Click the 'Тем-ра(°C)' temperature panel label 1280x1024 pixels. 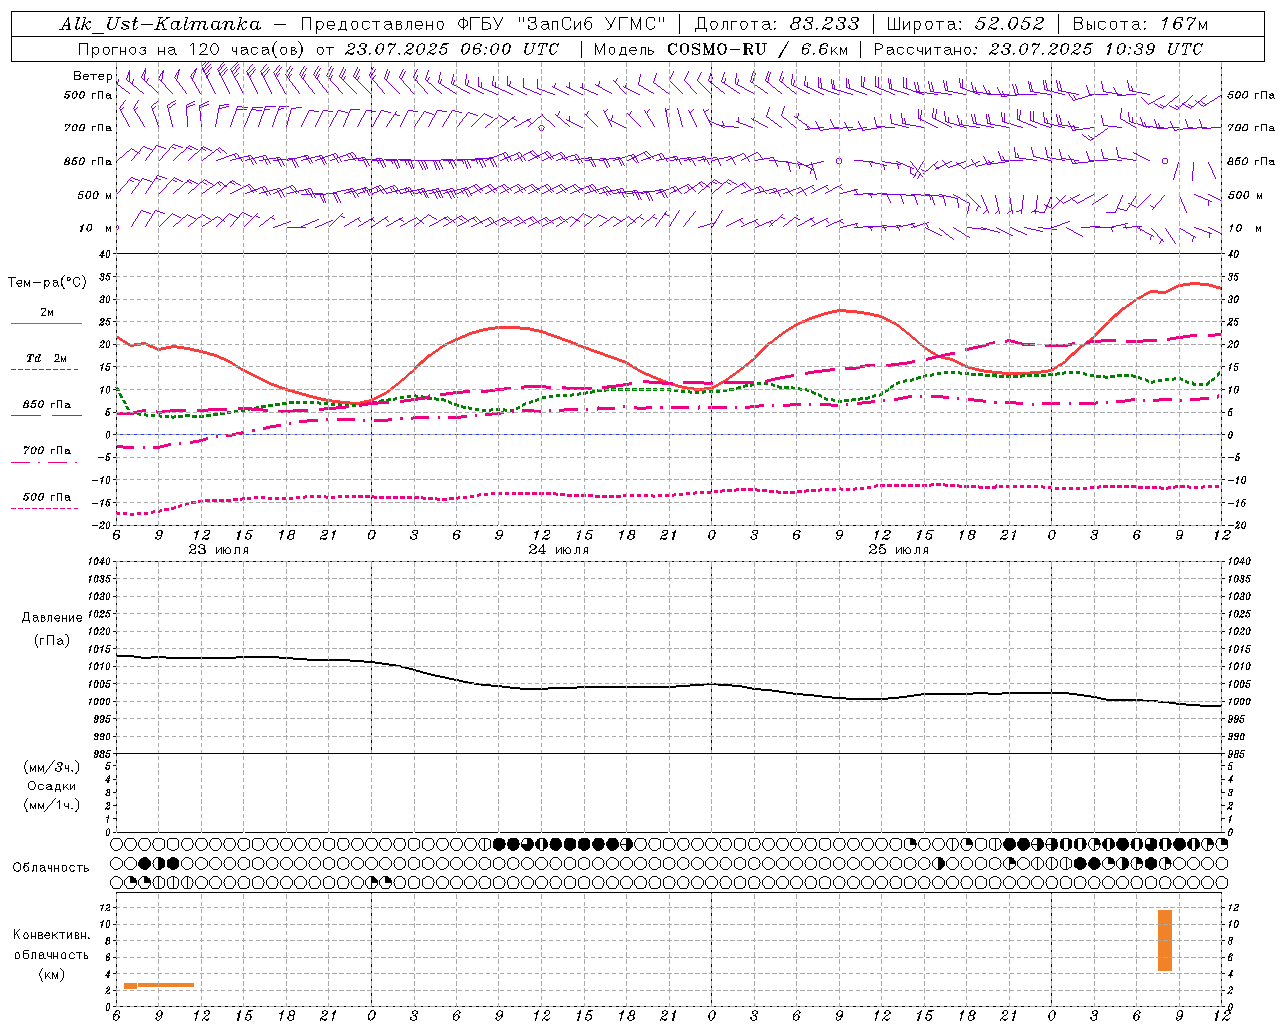pos(47,283)
